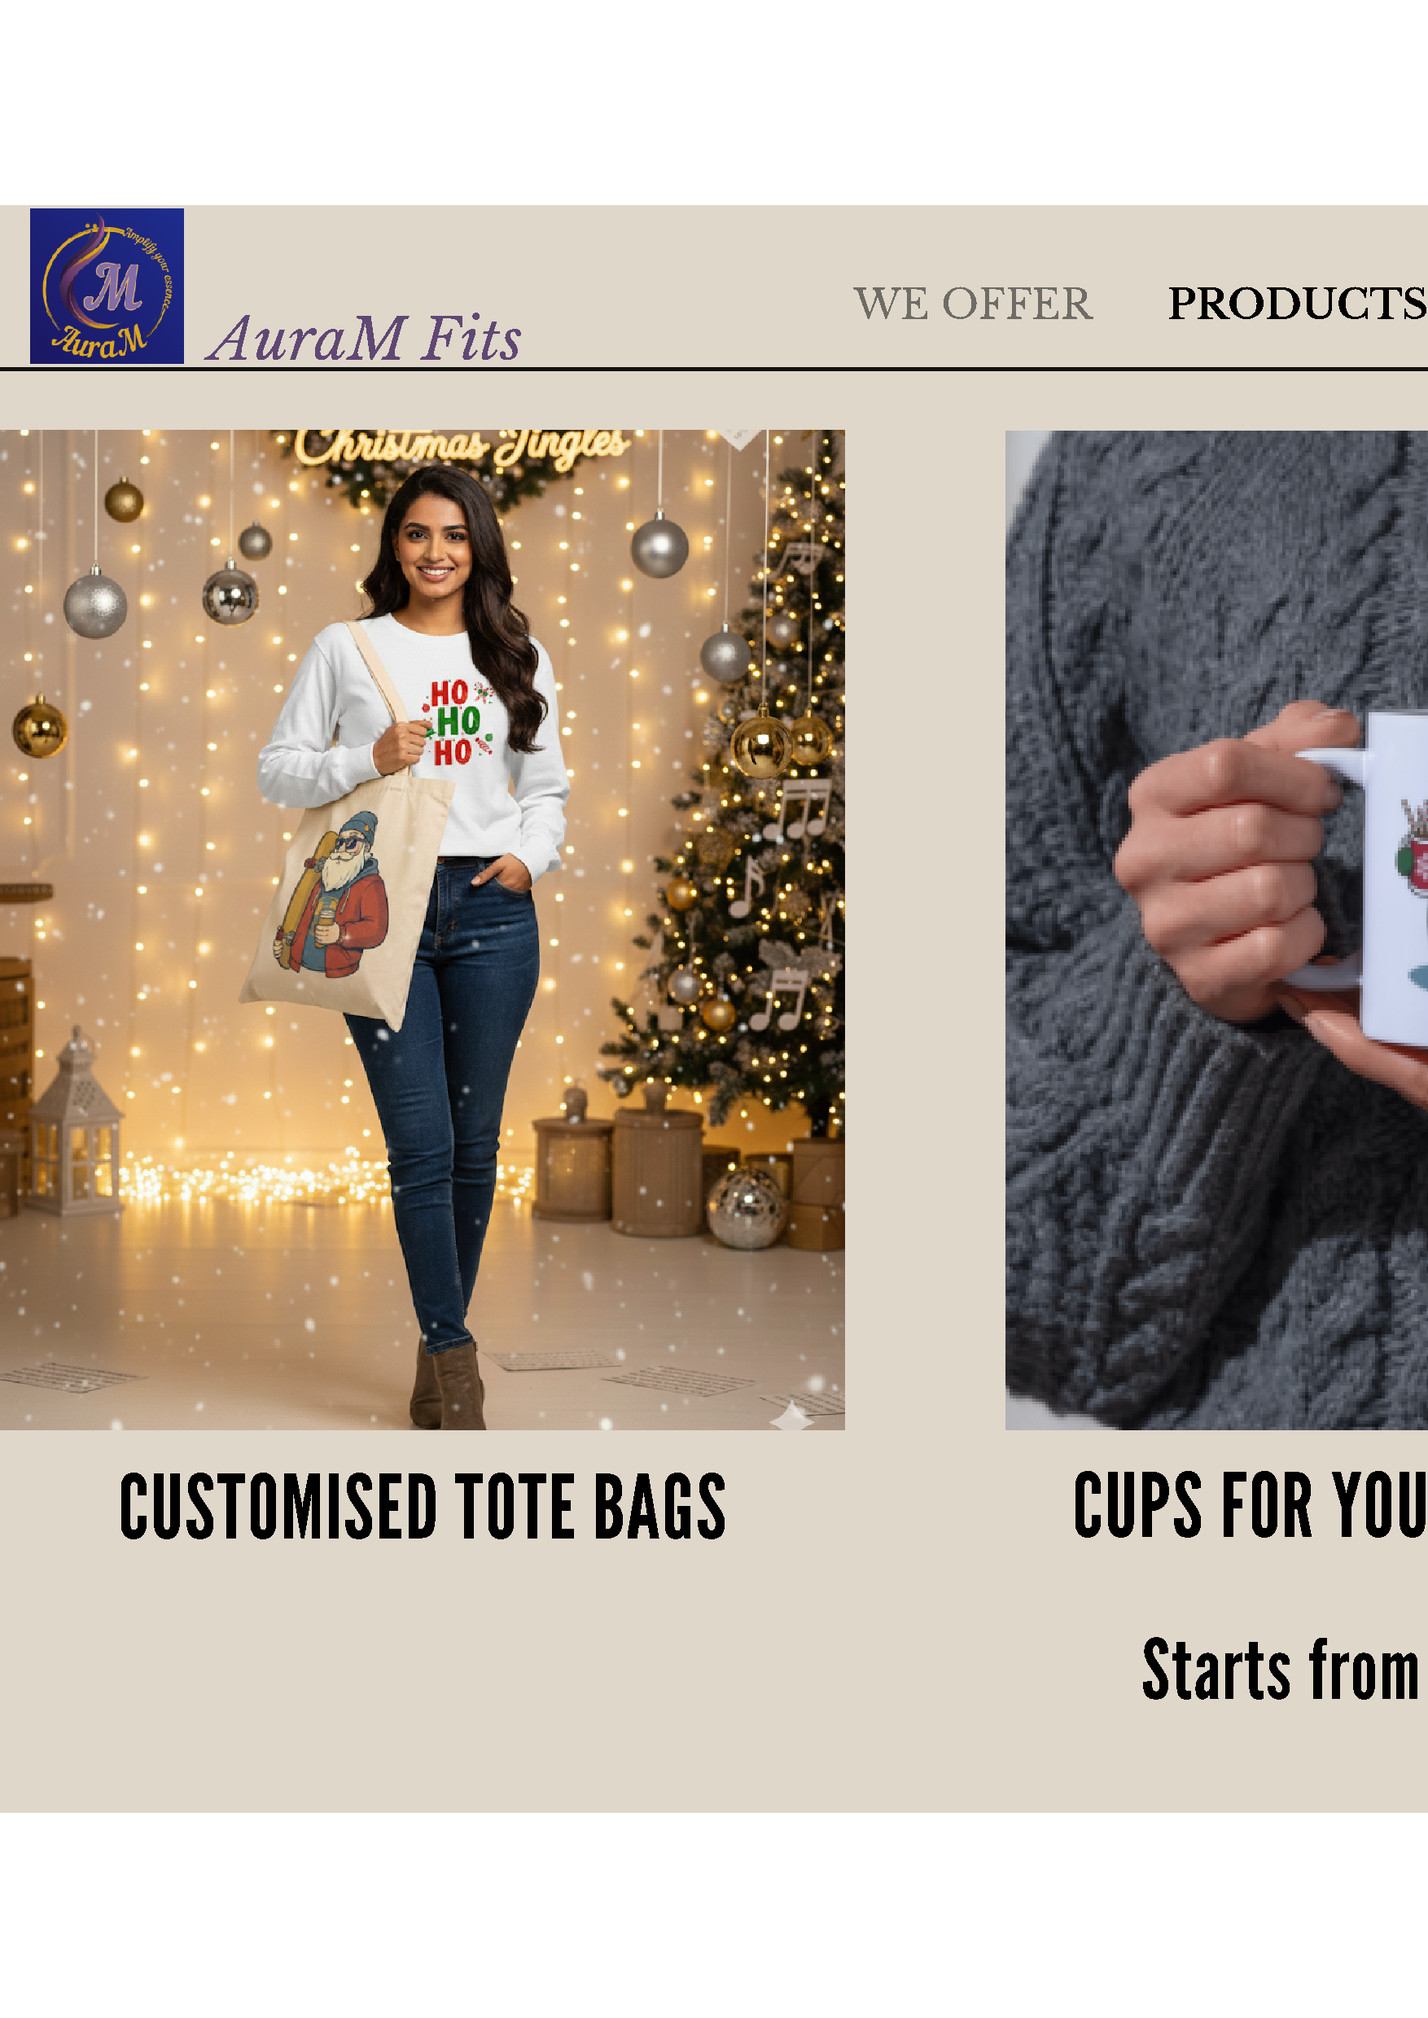Open the AuraM Fits brand name link

[364, 338]
